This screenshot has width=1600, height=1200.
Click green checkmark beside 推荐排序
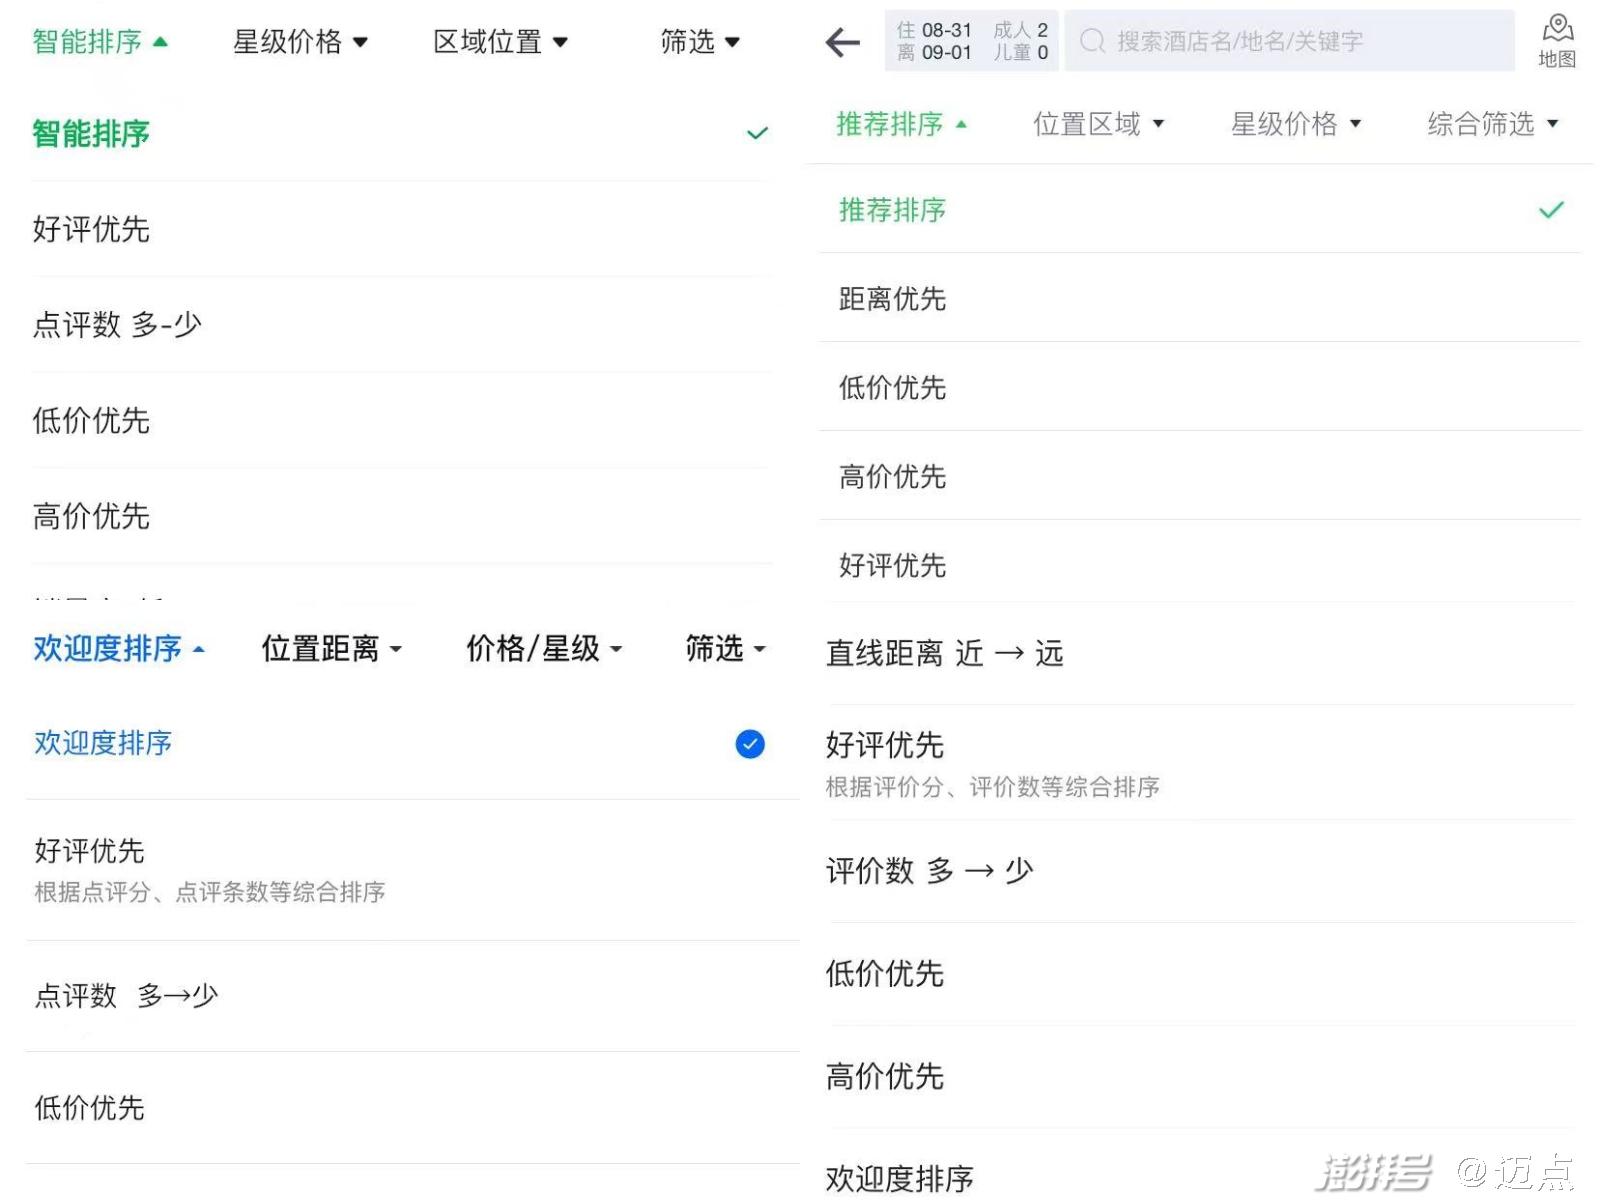click(1550, 210)
